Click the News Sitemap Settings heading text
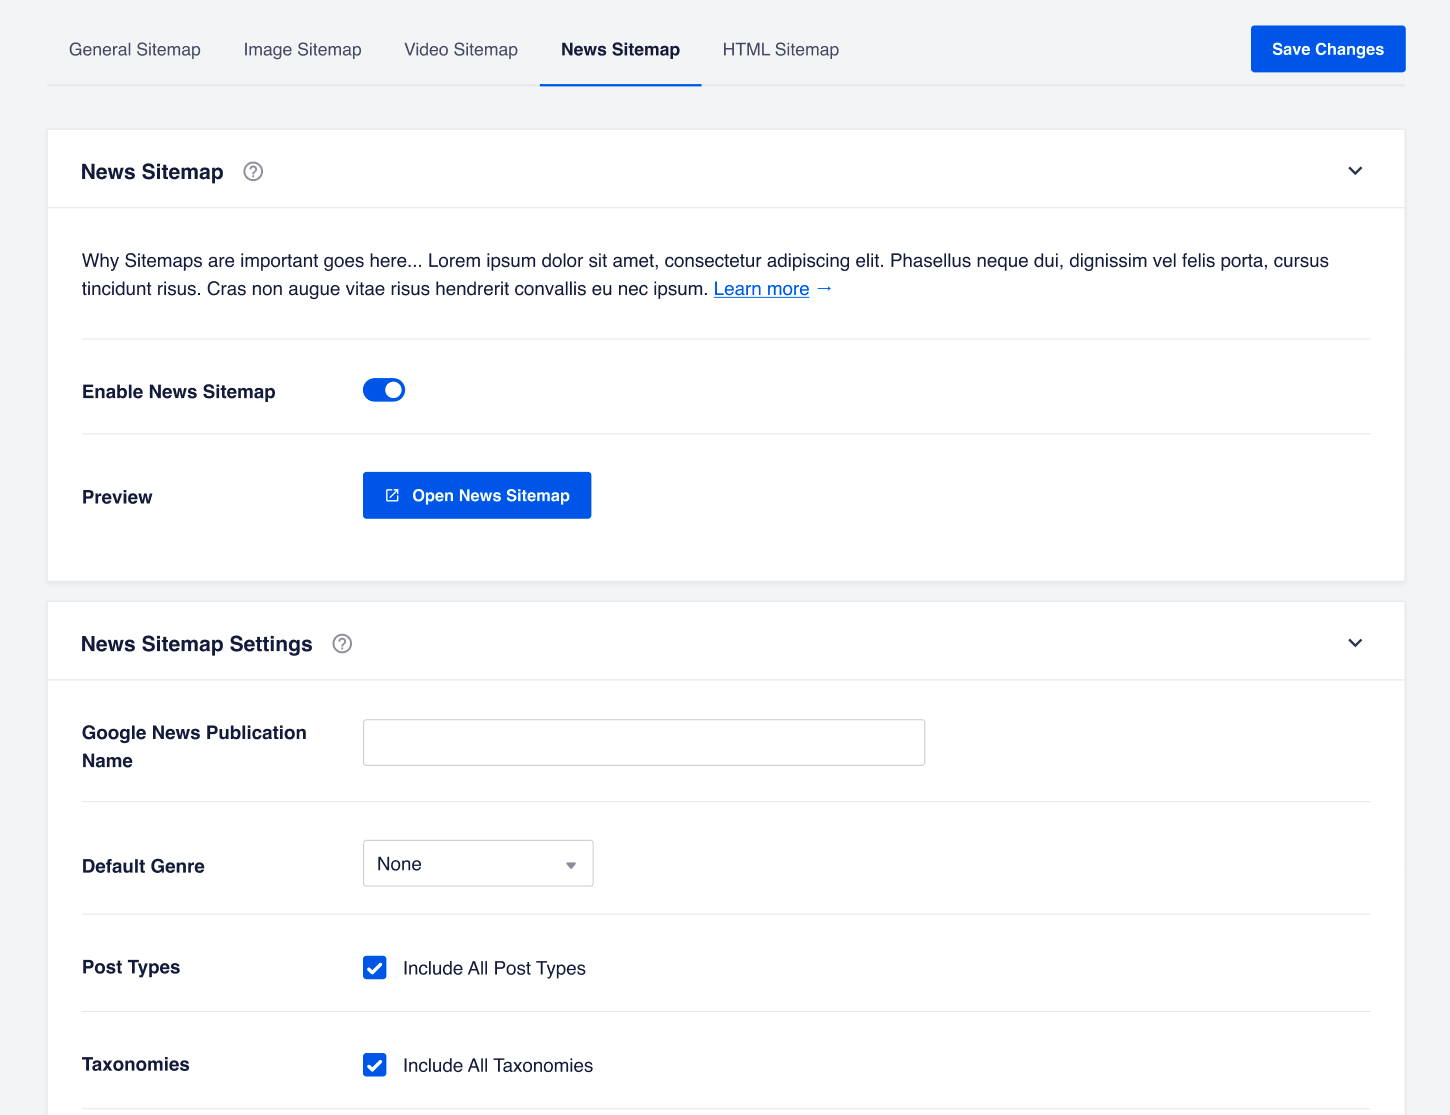Image resolution: width=1450 pixels, height=1115 pixels. coord(196,644)
